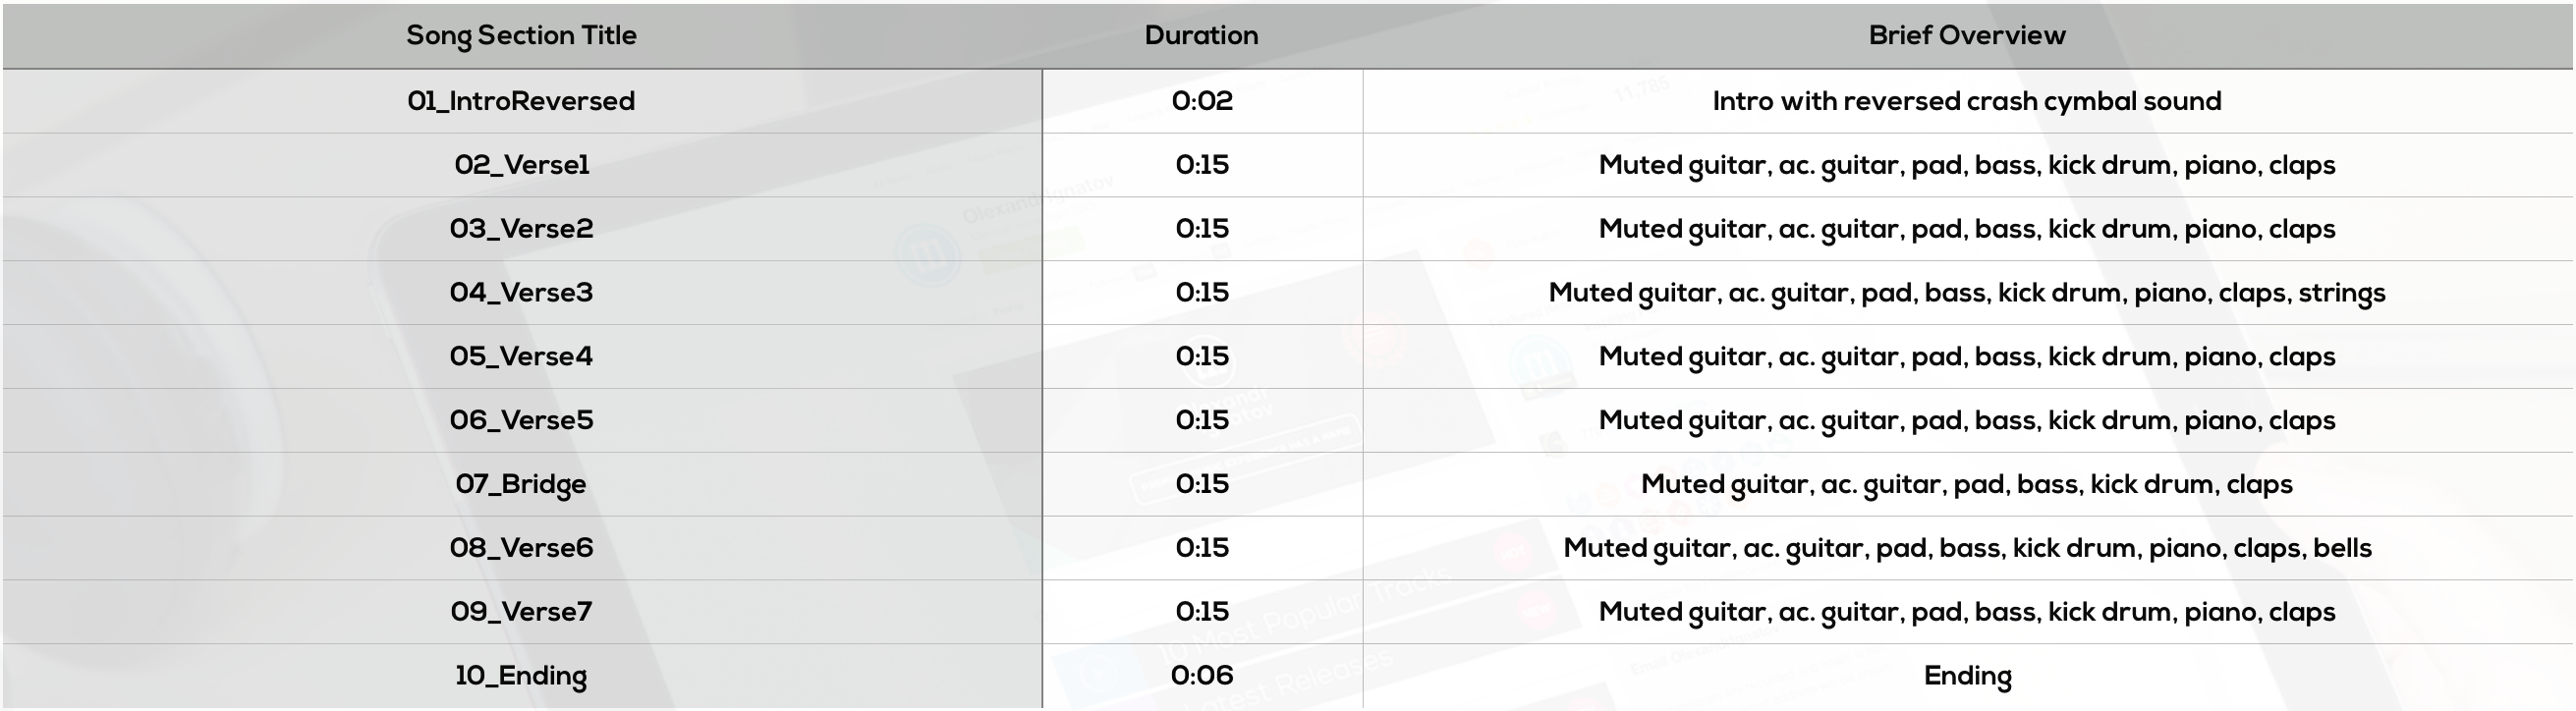Viewport: 2576px width, 711px height.
Task: Click the Ending overview cell
Action: coord(1966,676)
